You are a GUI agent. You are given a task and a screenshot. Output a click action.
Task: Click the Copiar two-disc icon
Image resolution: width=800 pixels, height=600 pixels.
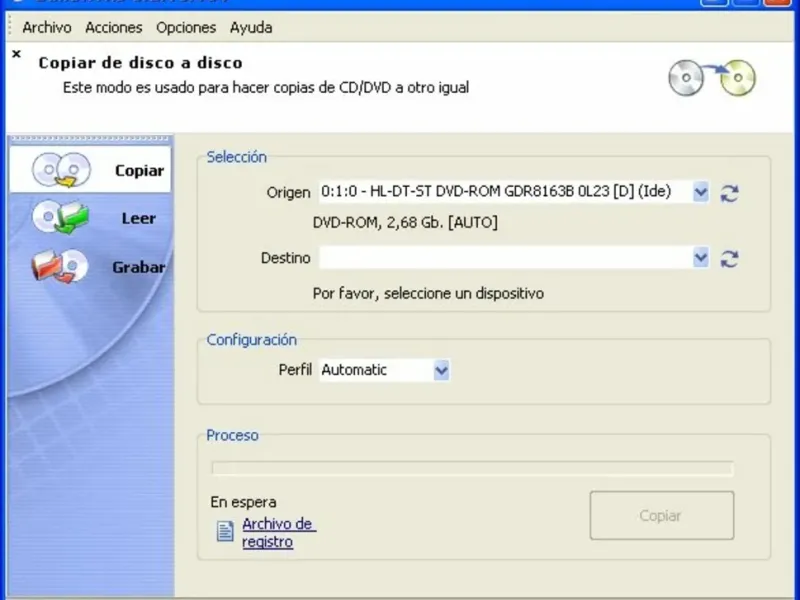click(x=61, y=170)
